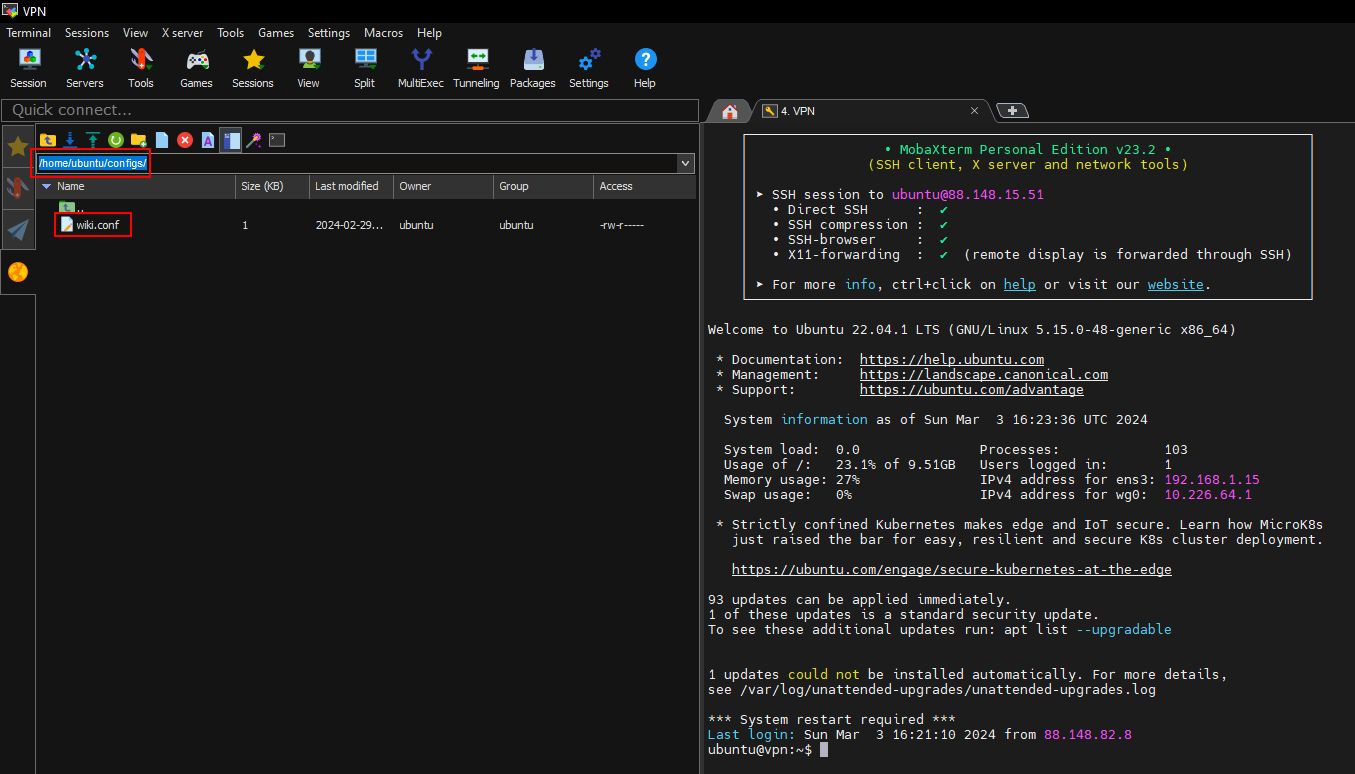Click the red delete icon in SFTP toolbar
The height and width of the screenshot is (774, 1355).
click(185, 140)
